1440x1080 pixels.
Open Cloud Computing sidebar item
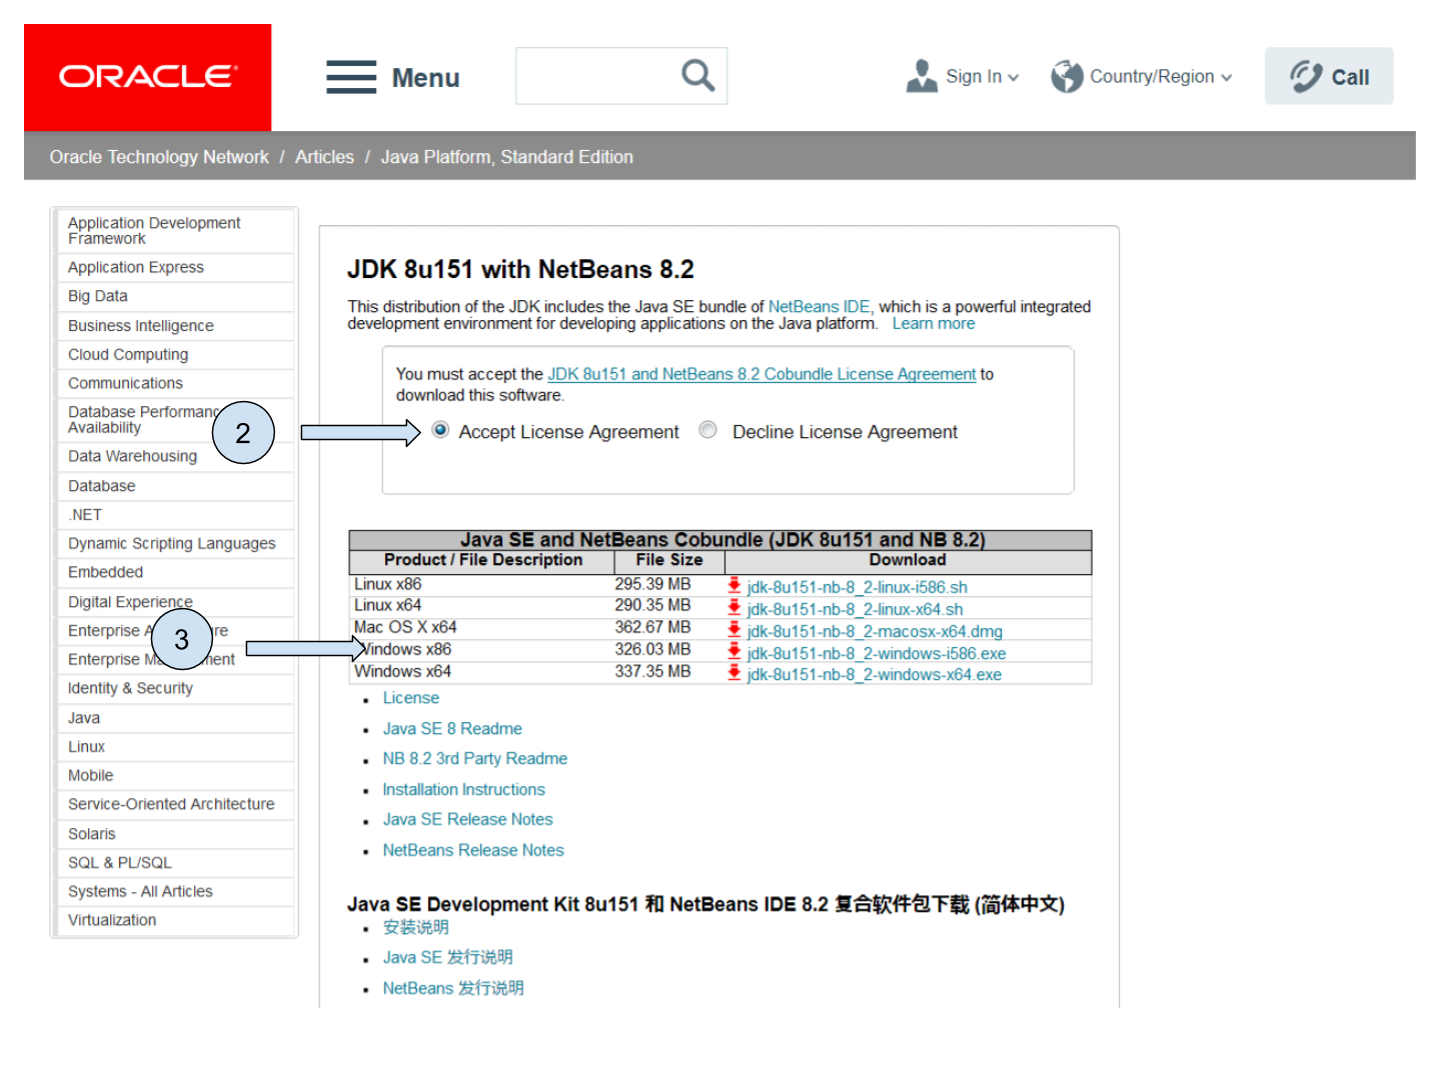176,355
